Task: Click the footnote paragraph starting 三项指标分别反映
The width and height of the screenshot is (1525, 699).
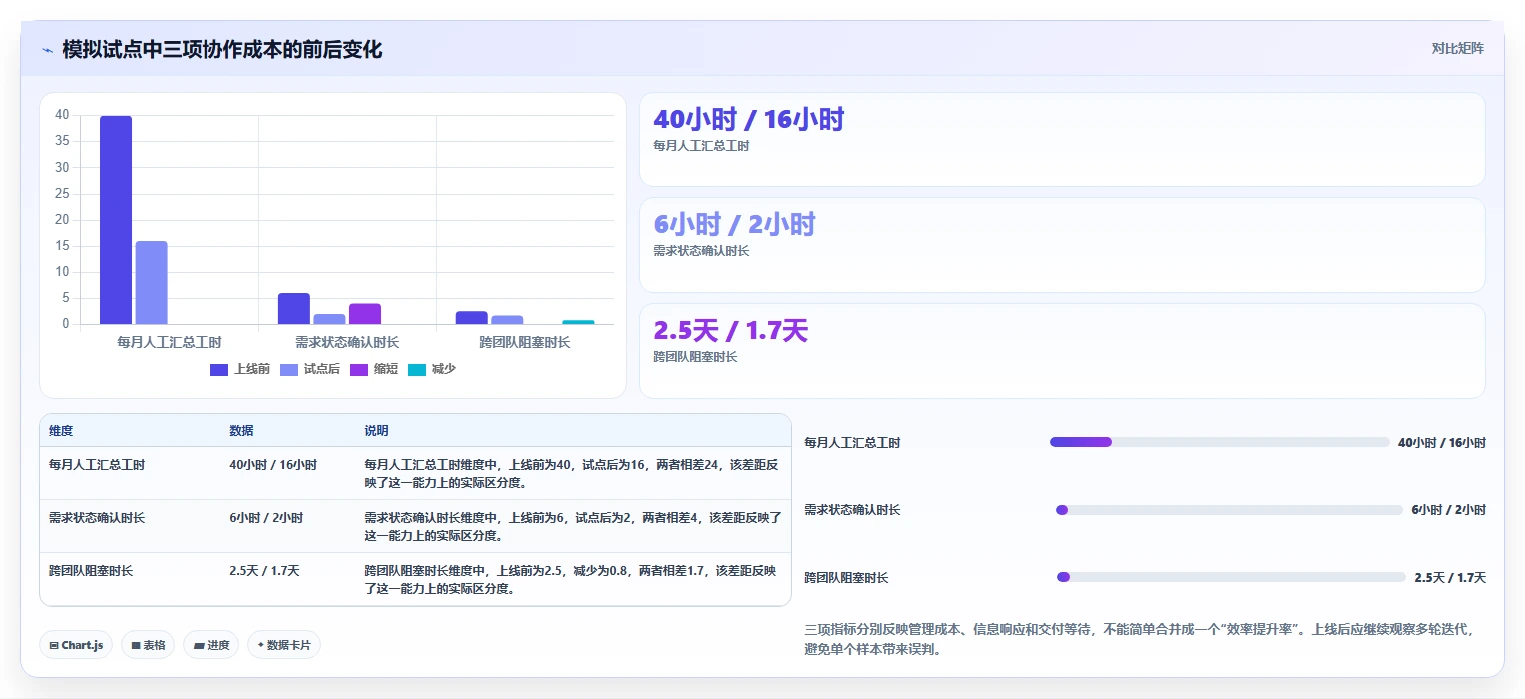Action: 1140,639
